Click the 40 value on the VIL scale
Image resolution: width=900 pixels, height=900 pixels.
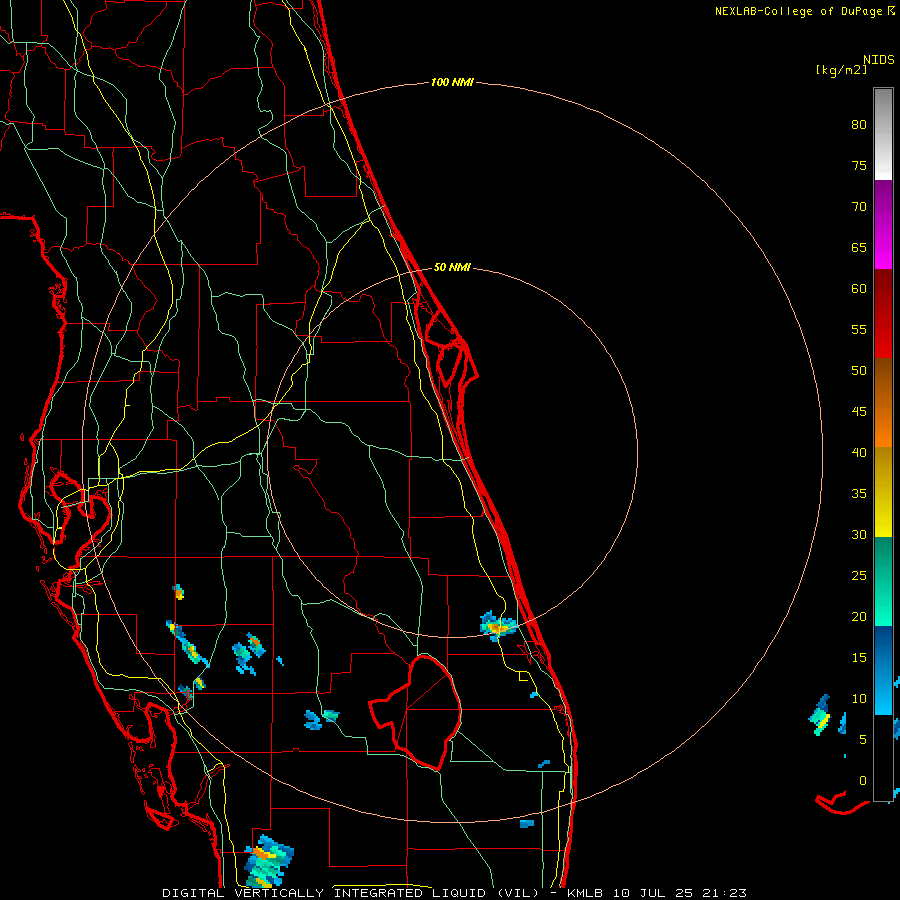(859, 452)
